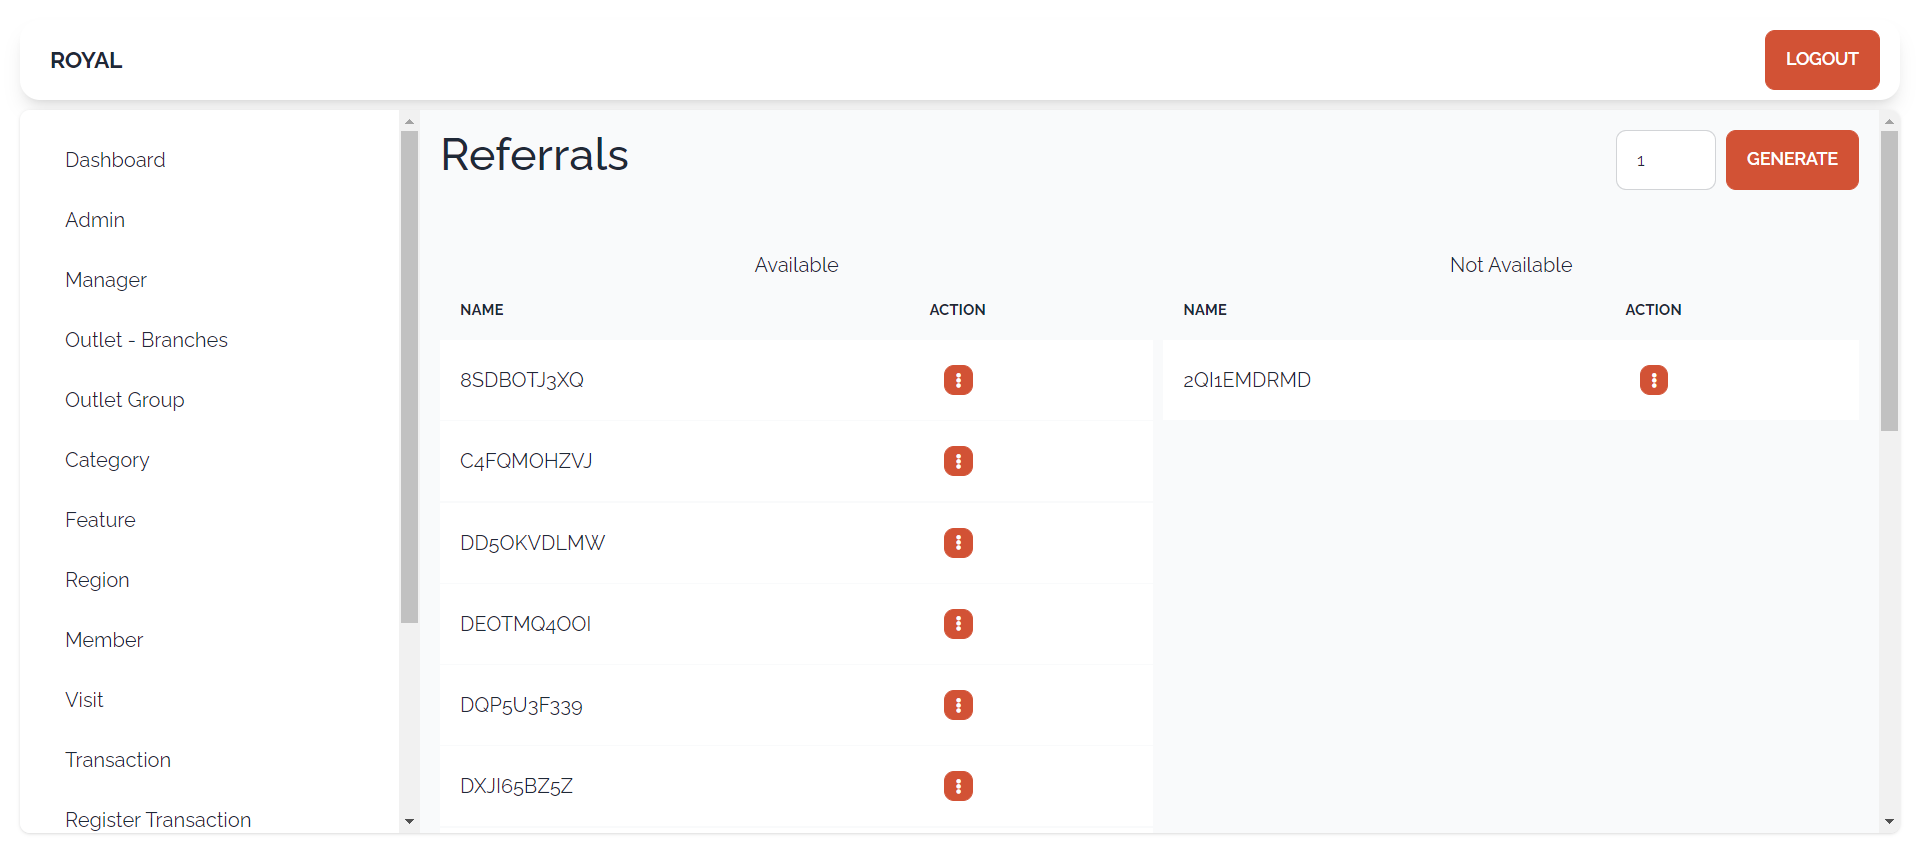
Task: Click the main content scrollbar thumb
Action: [x=1889, y=281]
